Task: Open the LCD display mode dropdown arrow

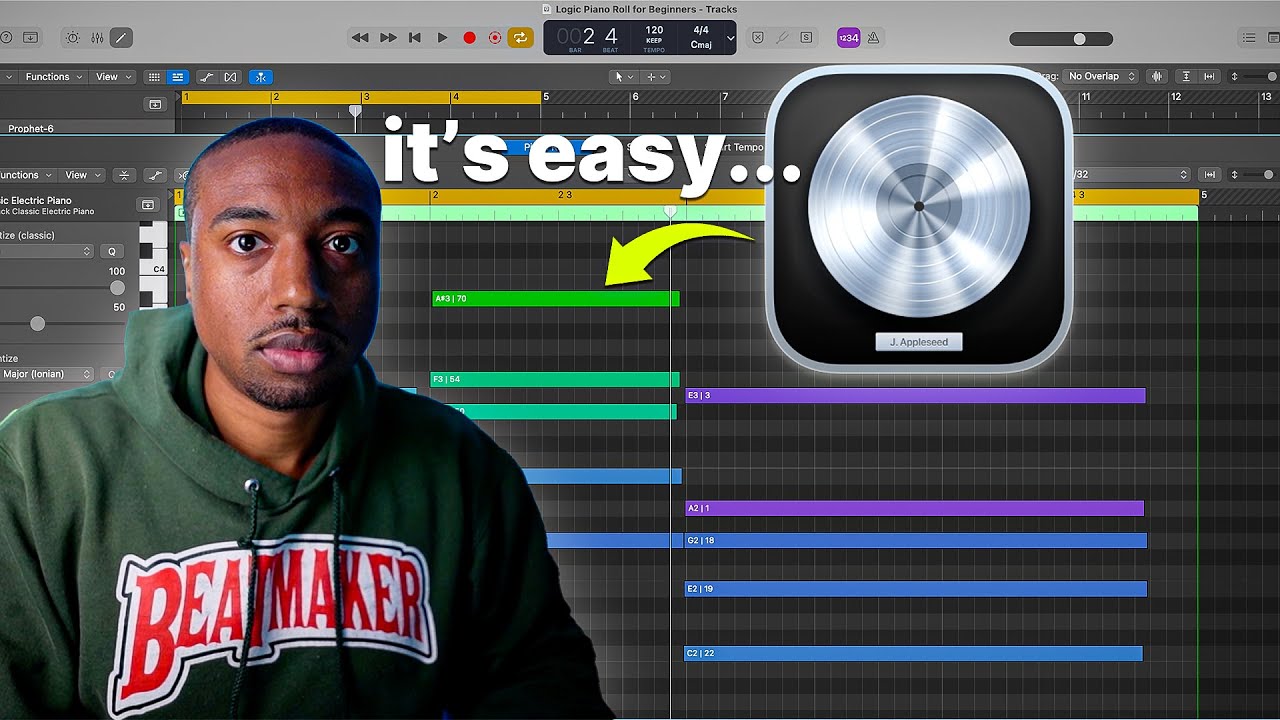Action: coord(730,38)
